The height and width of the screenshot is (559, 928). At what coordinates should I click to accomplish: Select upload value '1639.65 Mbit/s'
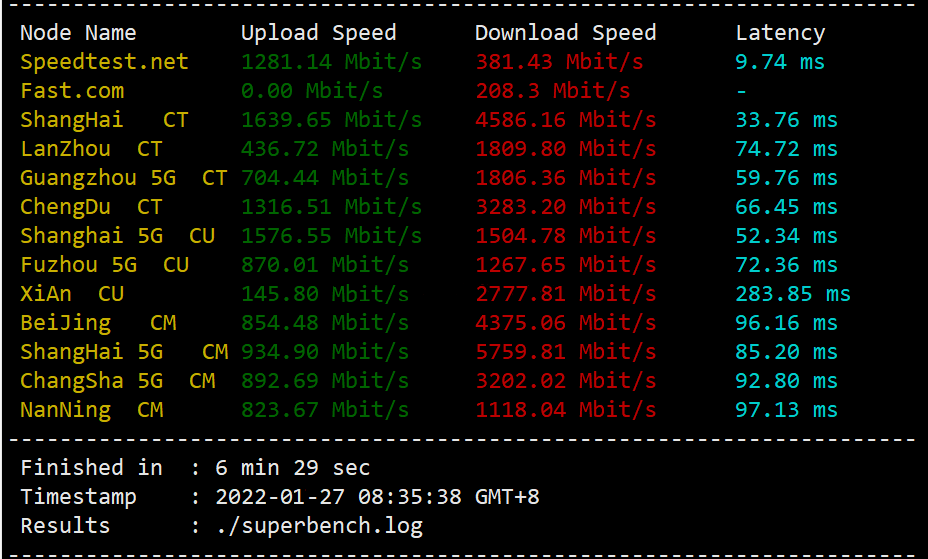[x=331, y=119]
